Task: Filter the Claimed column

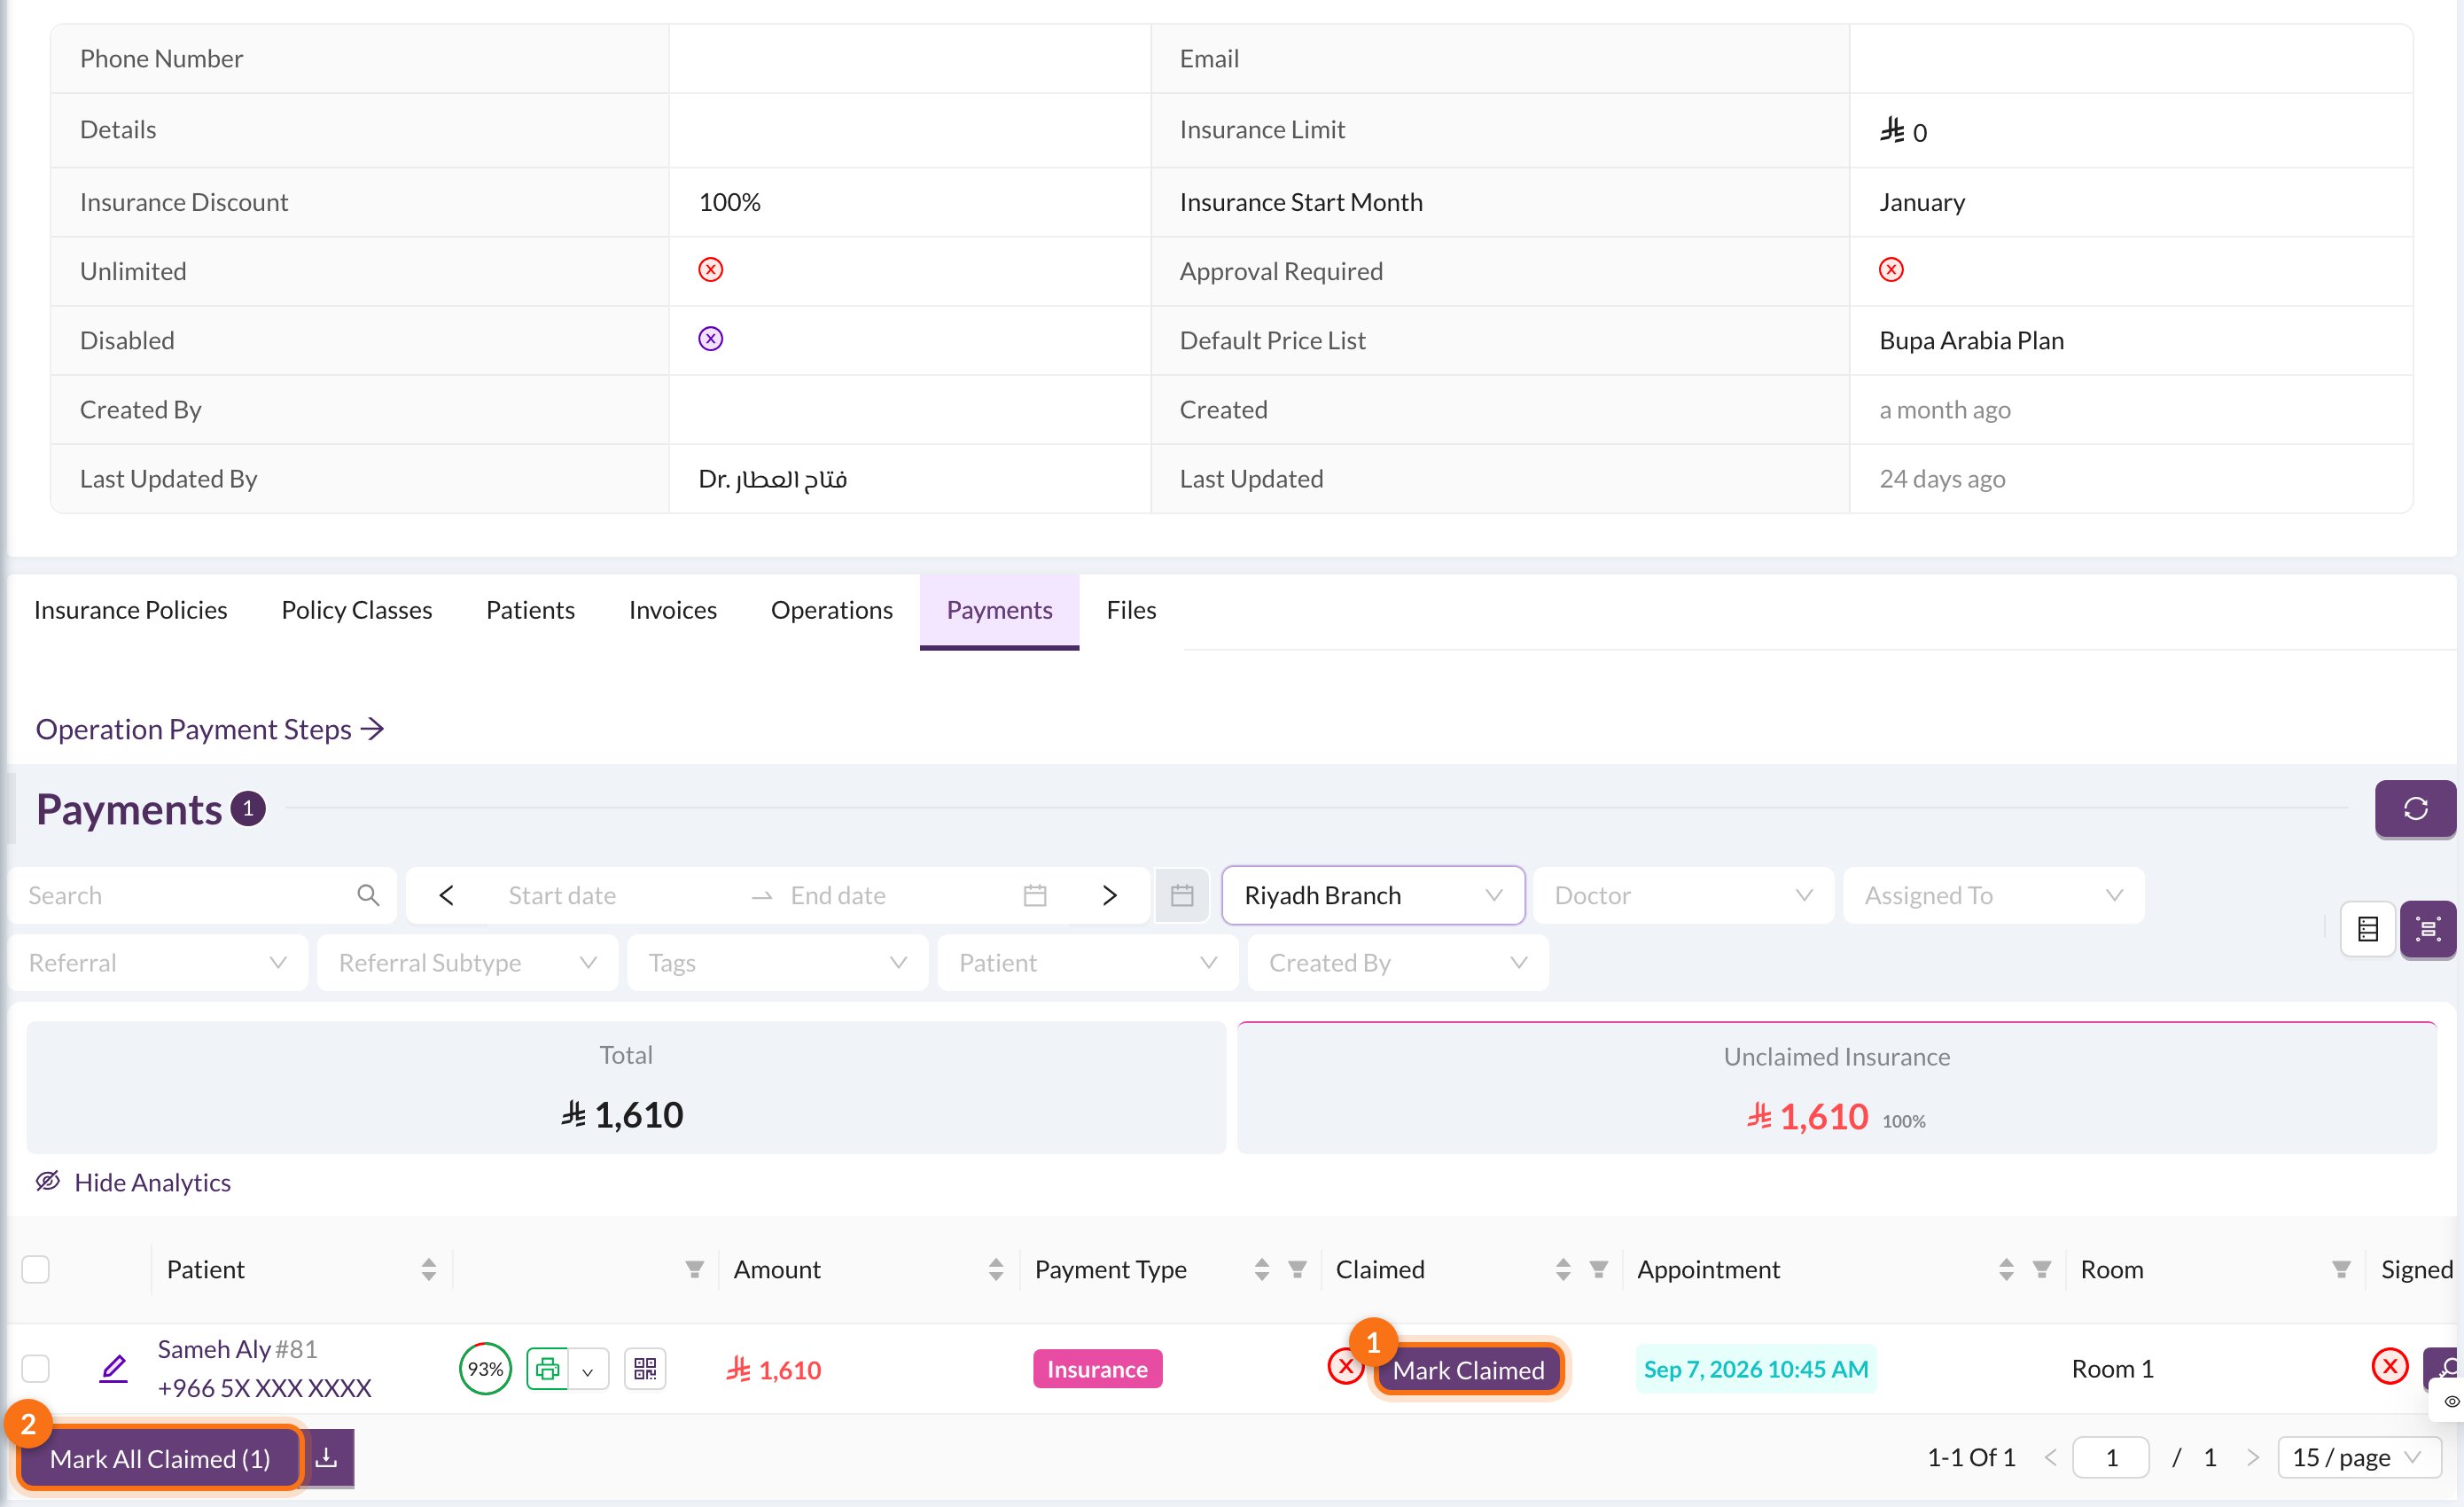Action: [x=1598, y=1269]
